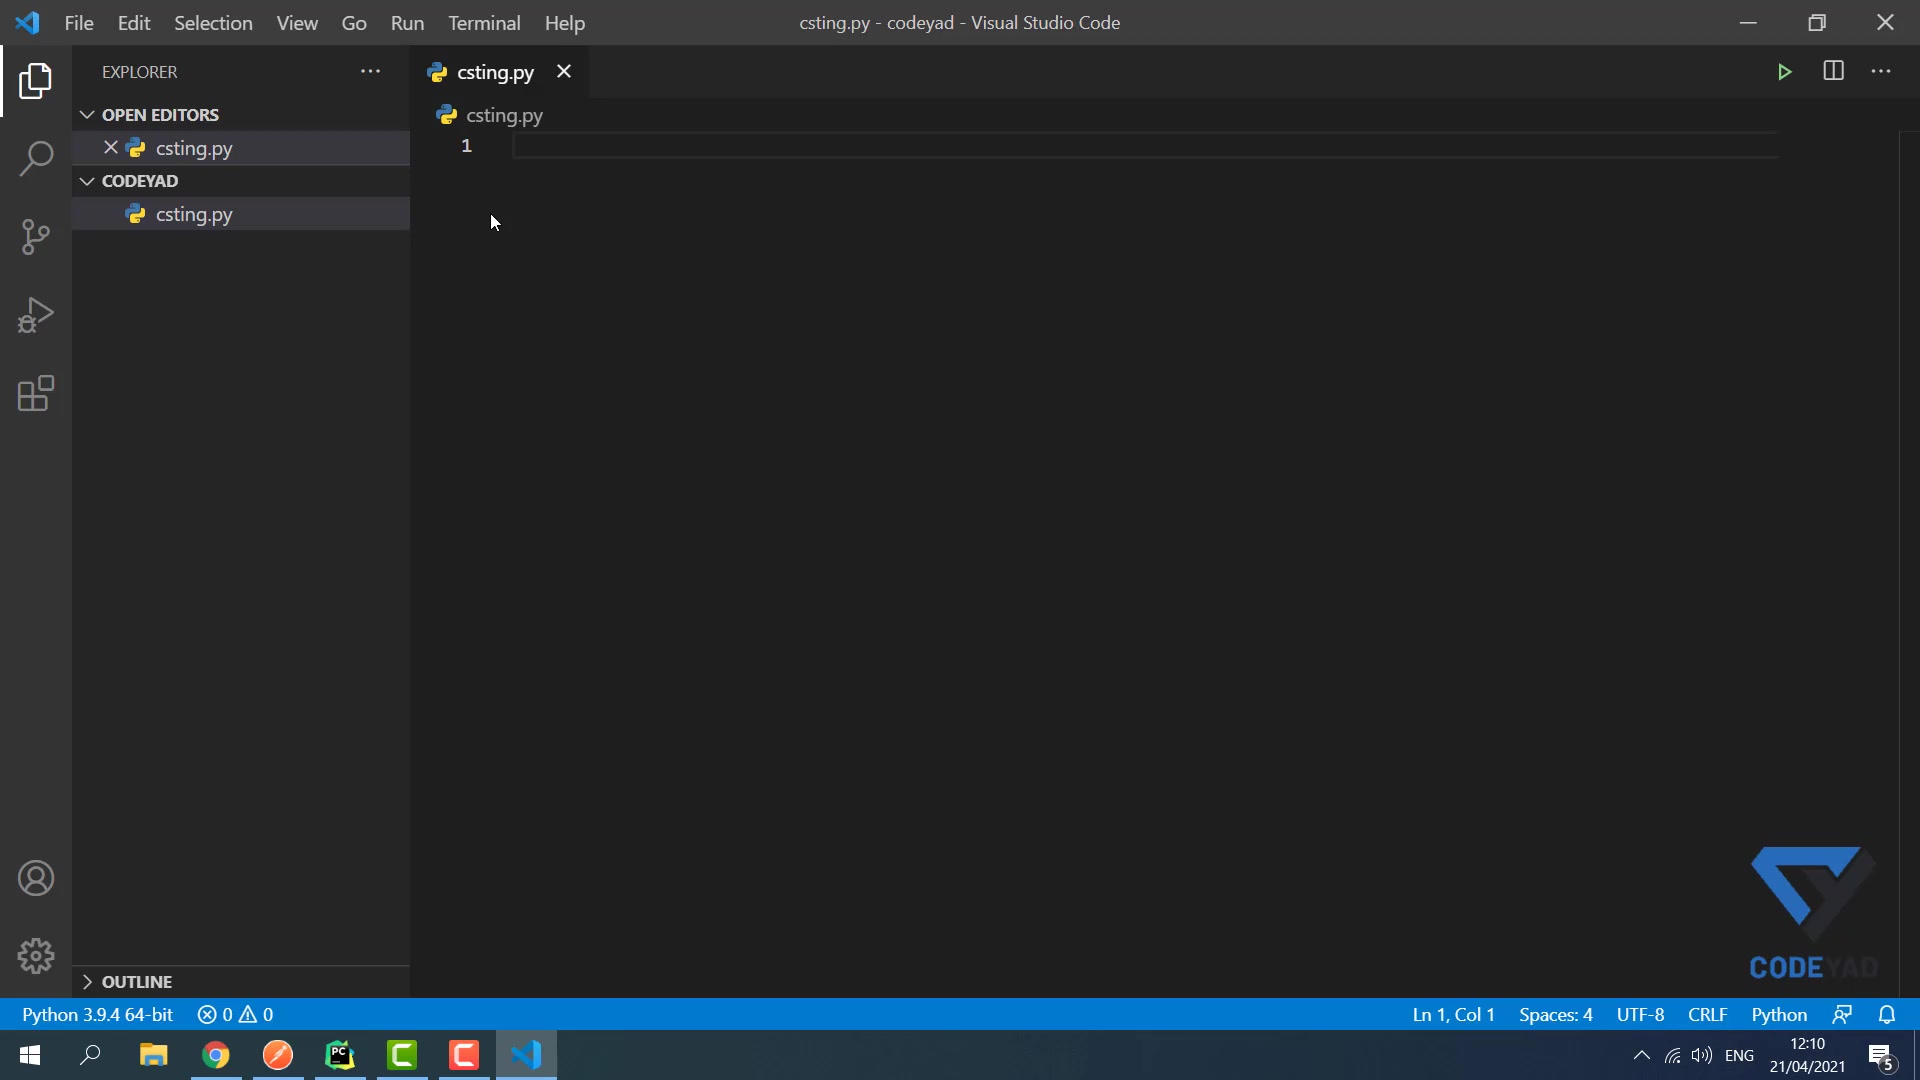Open the Selection menu

(x=213, y=23)
